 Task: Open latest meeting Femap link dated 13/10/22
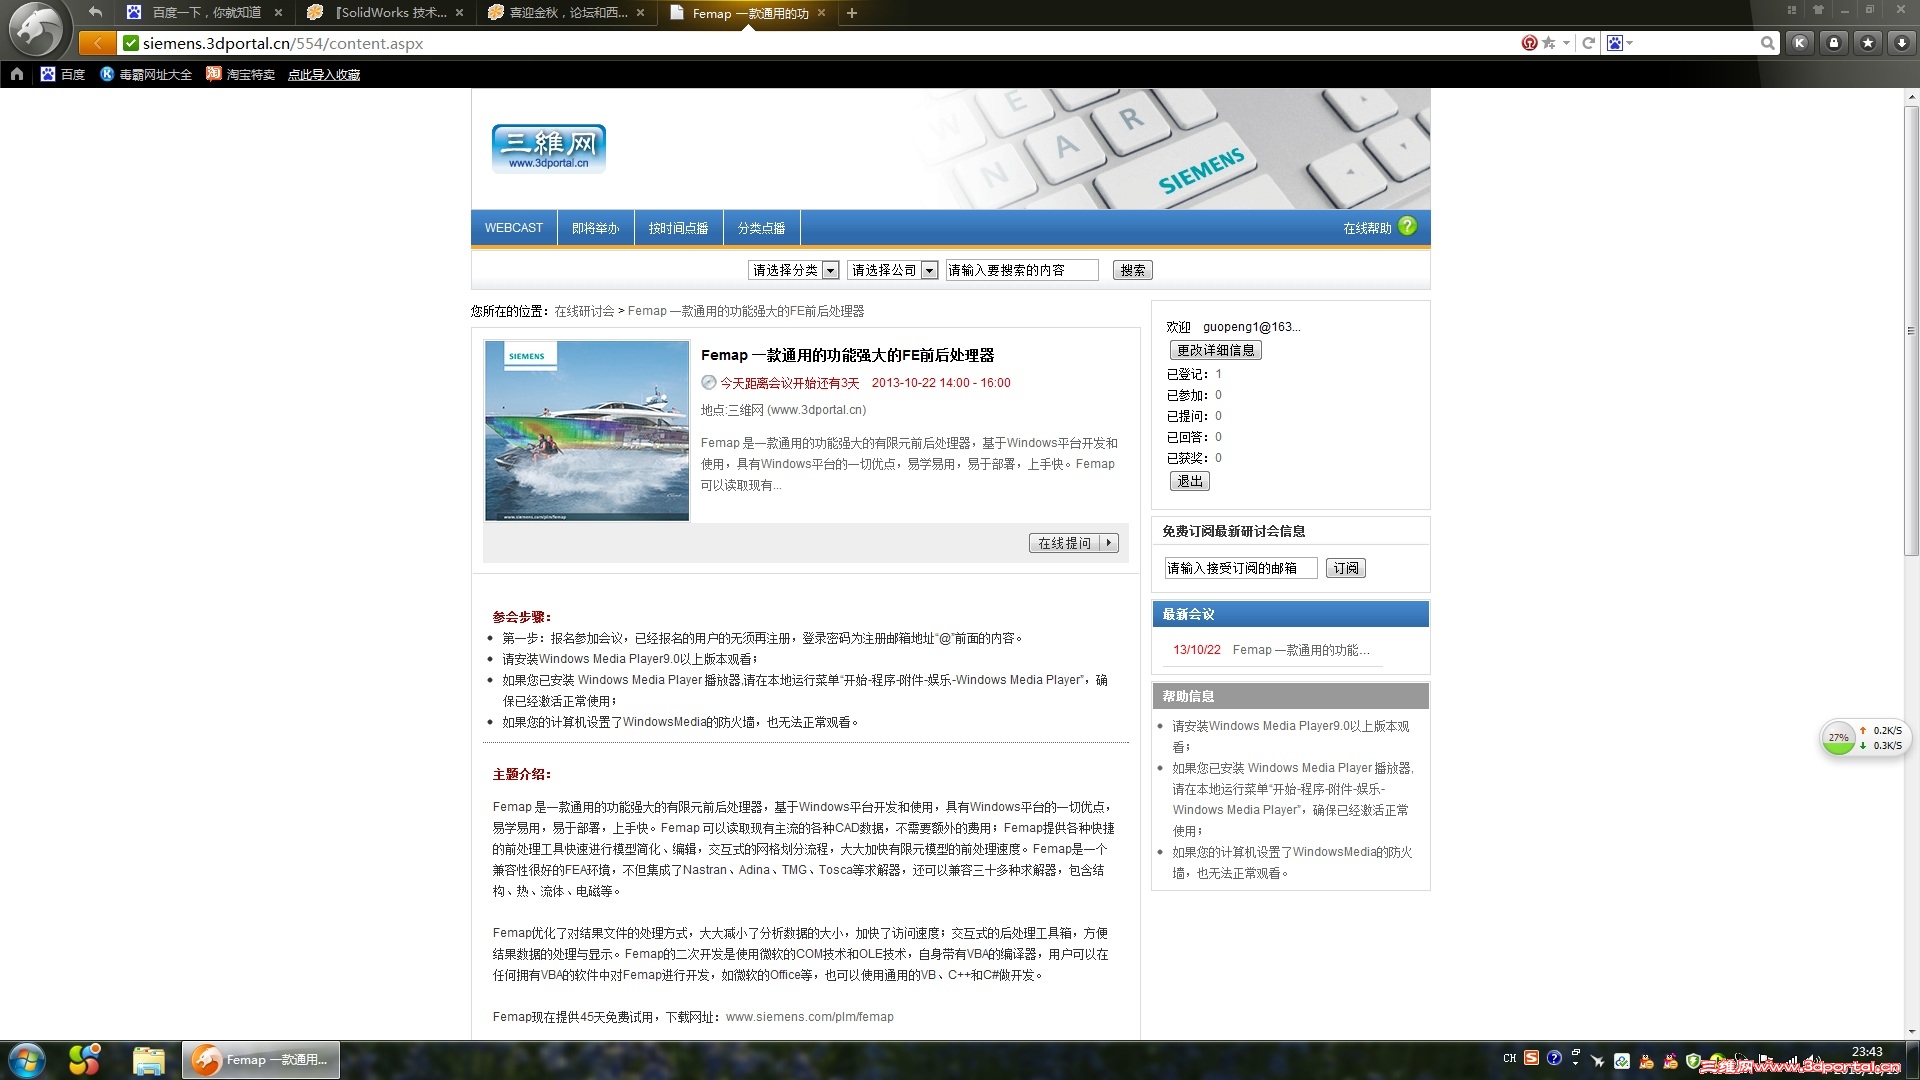pyautogui.click(x=1301, y=650)
